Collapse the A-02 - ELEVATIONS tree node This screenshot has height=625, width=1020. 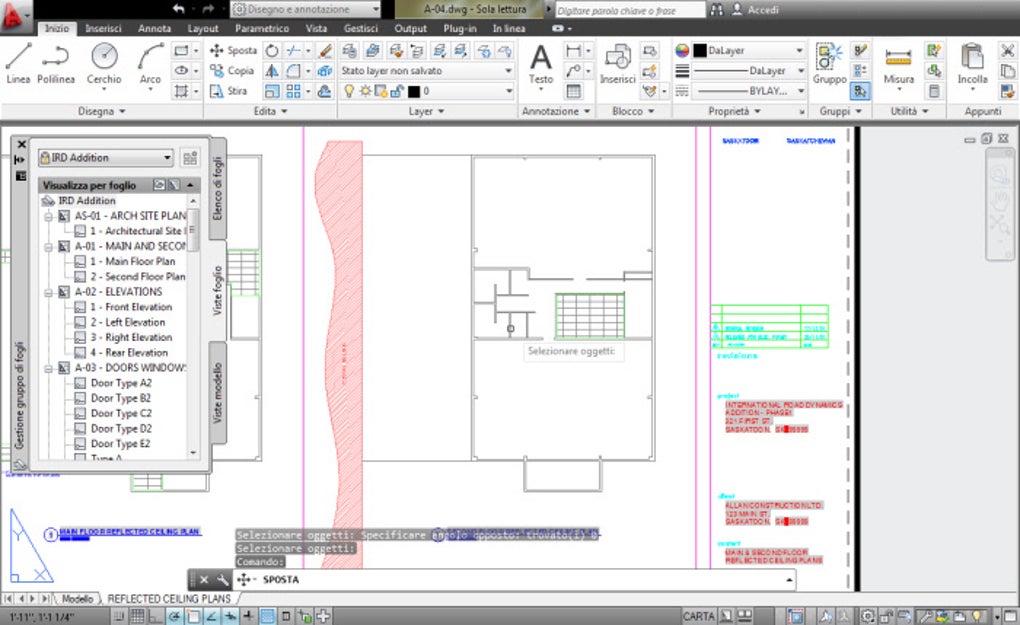tap(48, 292)
